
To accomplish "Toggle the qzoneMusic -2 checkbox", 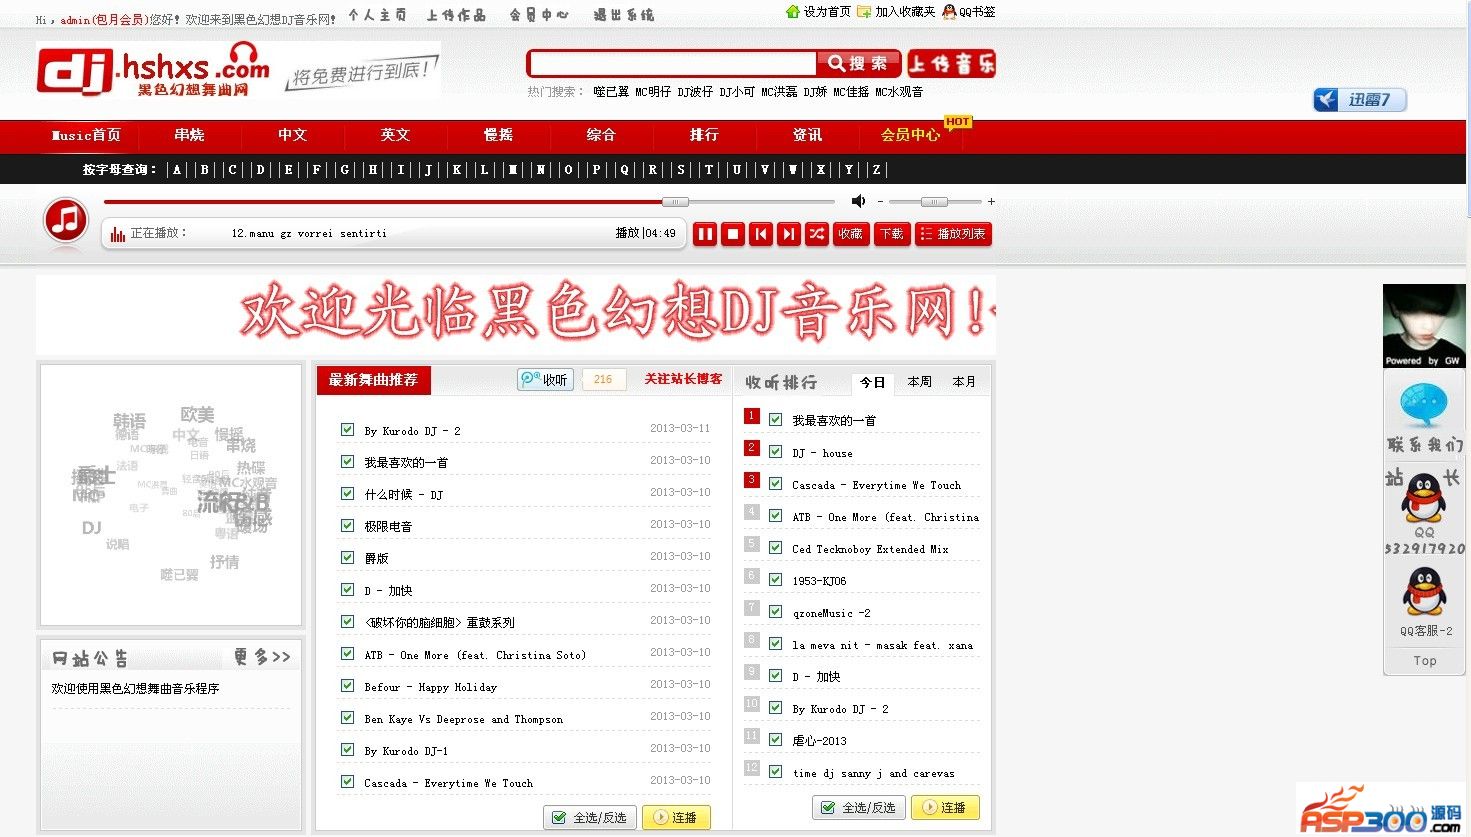I will [x=775, y=611].
